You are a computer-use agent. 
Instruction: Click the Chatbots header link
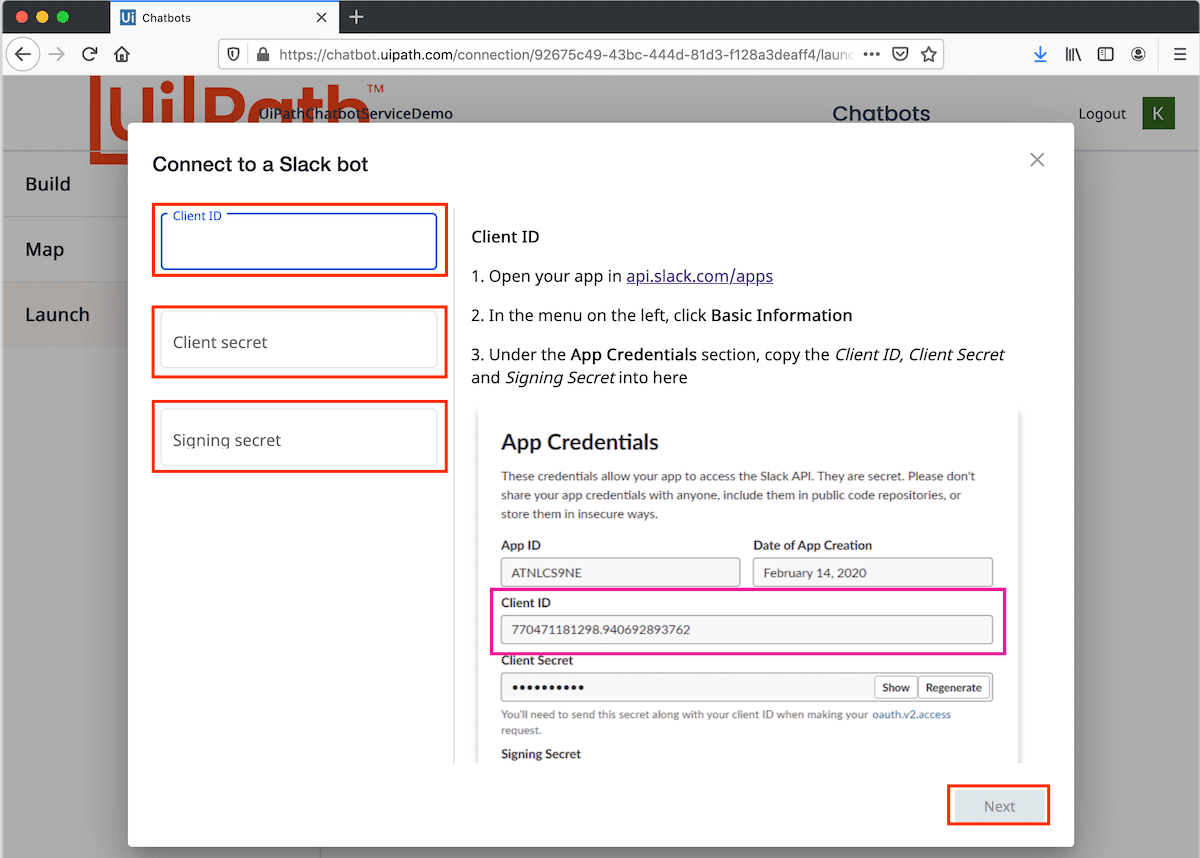(881, 113)
